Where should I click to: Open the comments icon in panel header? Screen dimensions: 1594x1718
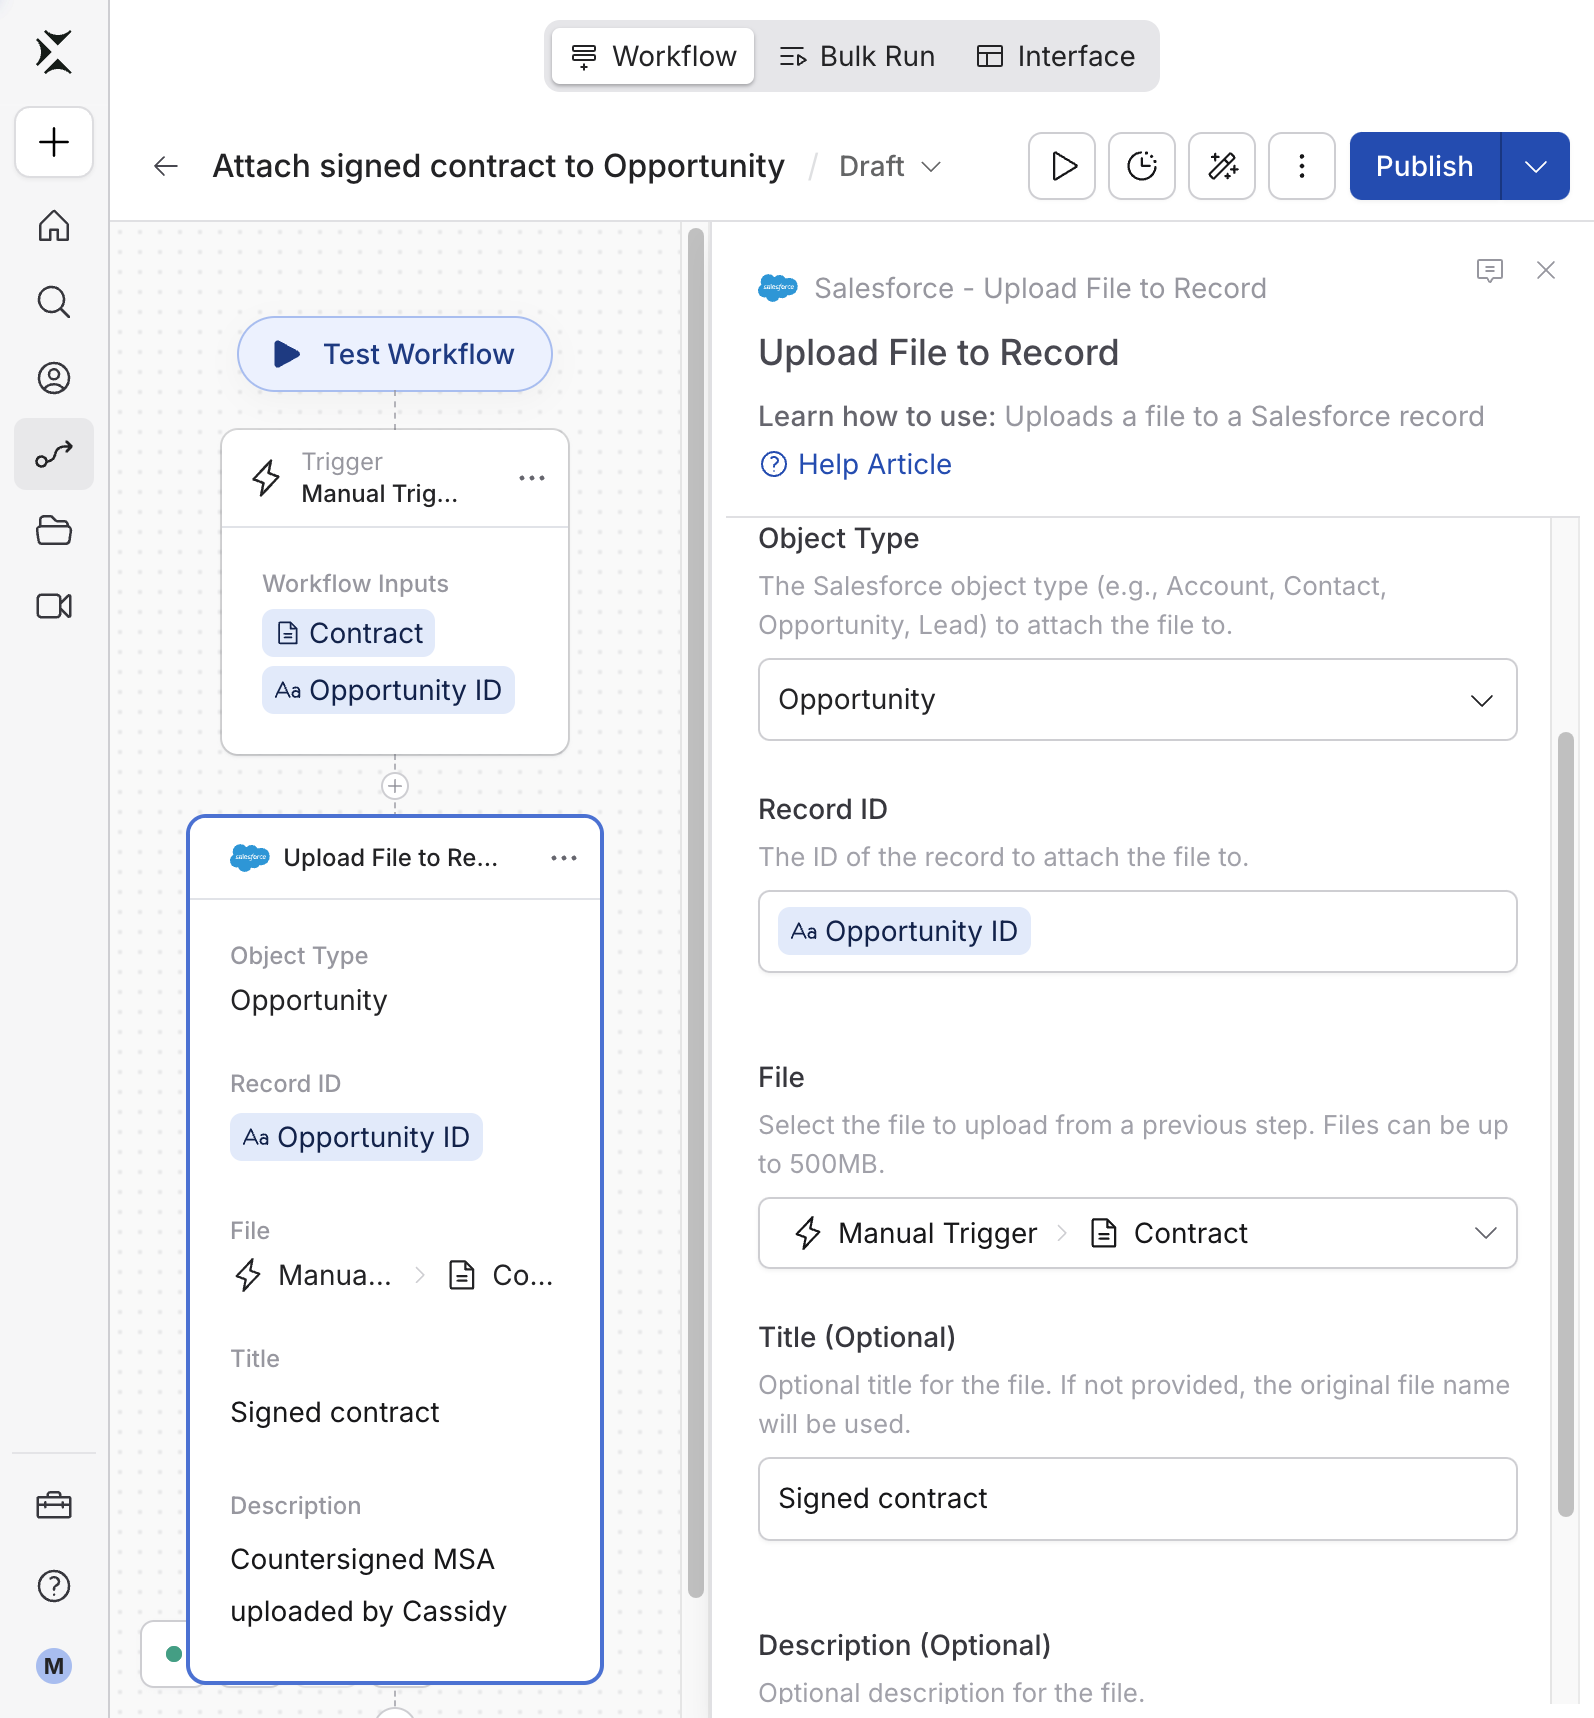coord(1490,270)
